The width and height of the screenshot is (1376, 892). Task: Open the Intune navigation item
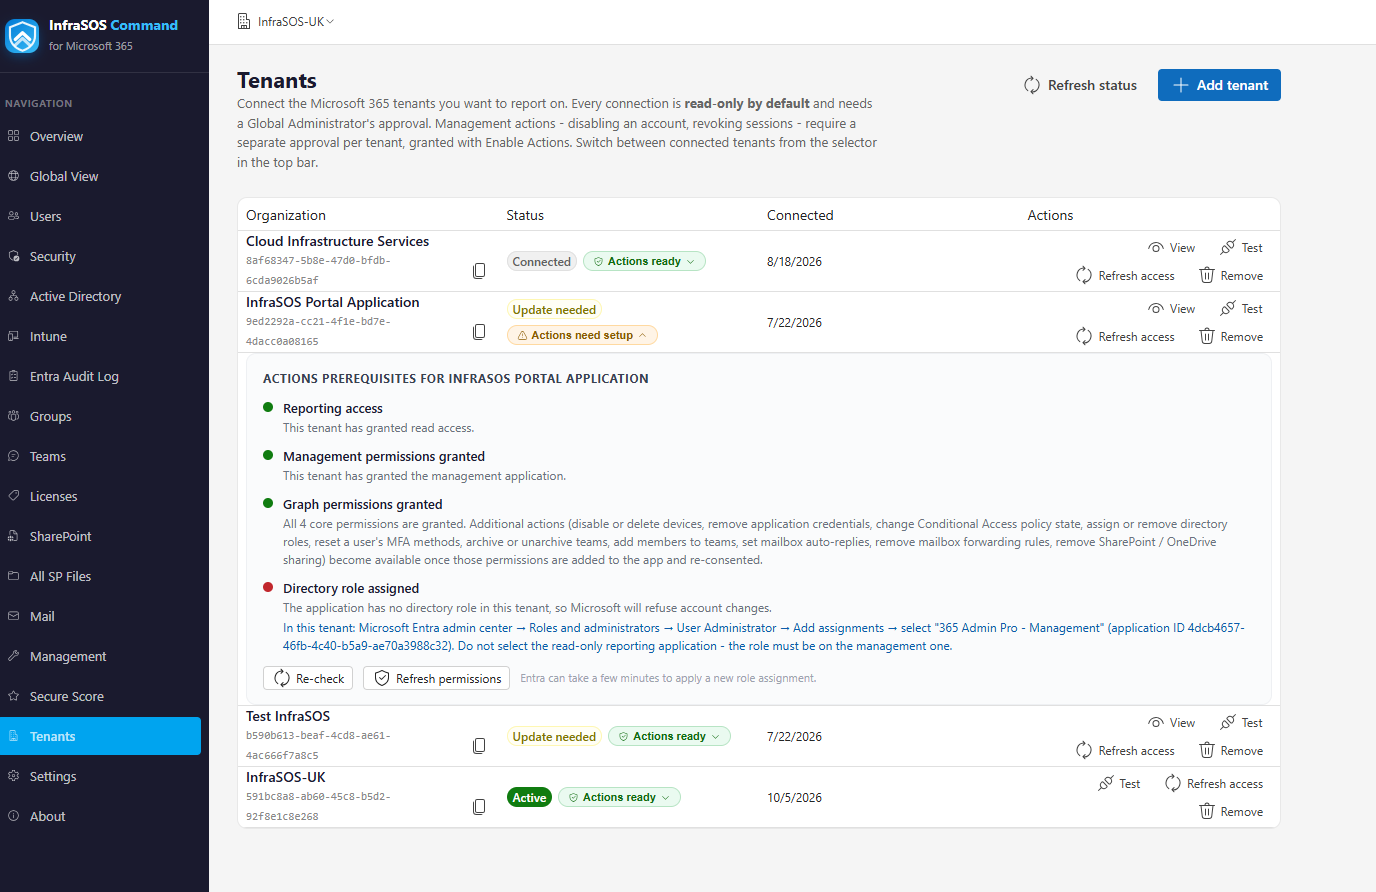coord(100,336)
